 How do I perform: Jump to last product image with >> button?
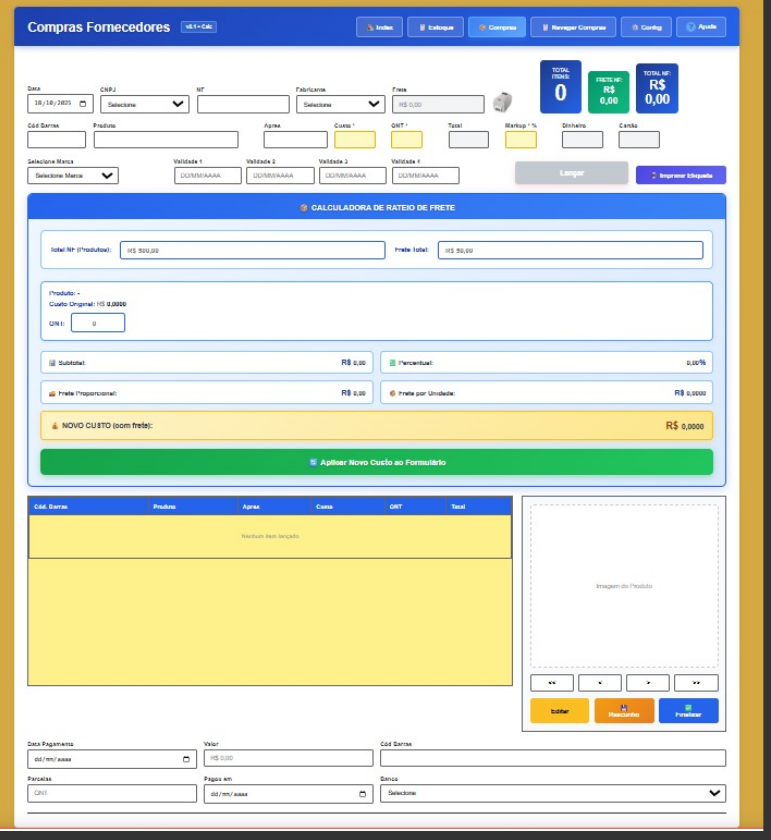696,683
